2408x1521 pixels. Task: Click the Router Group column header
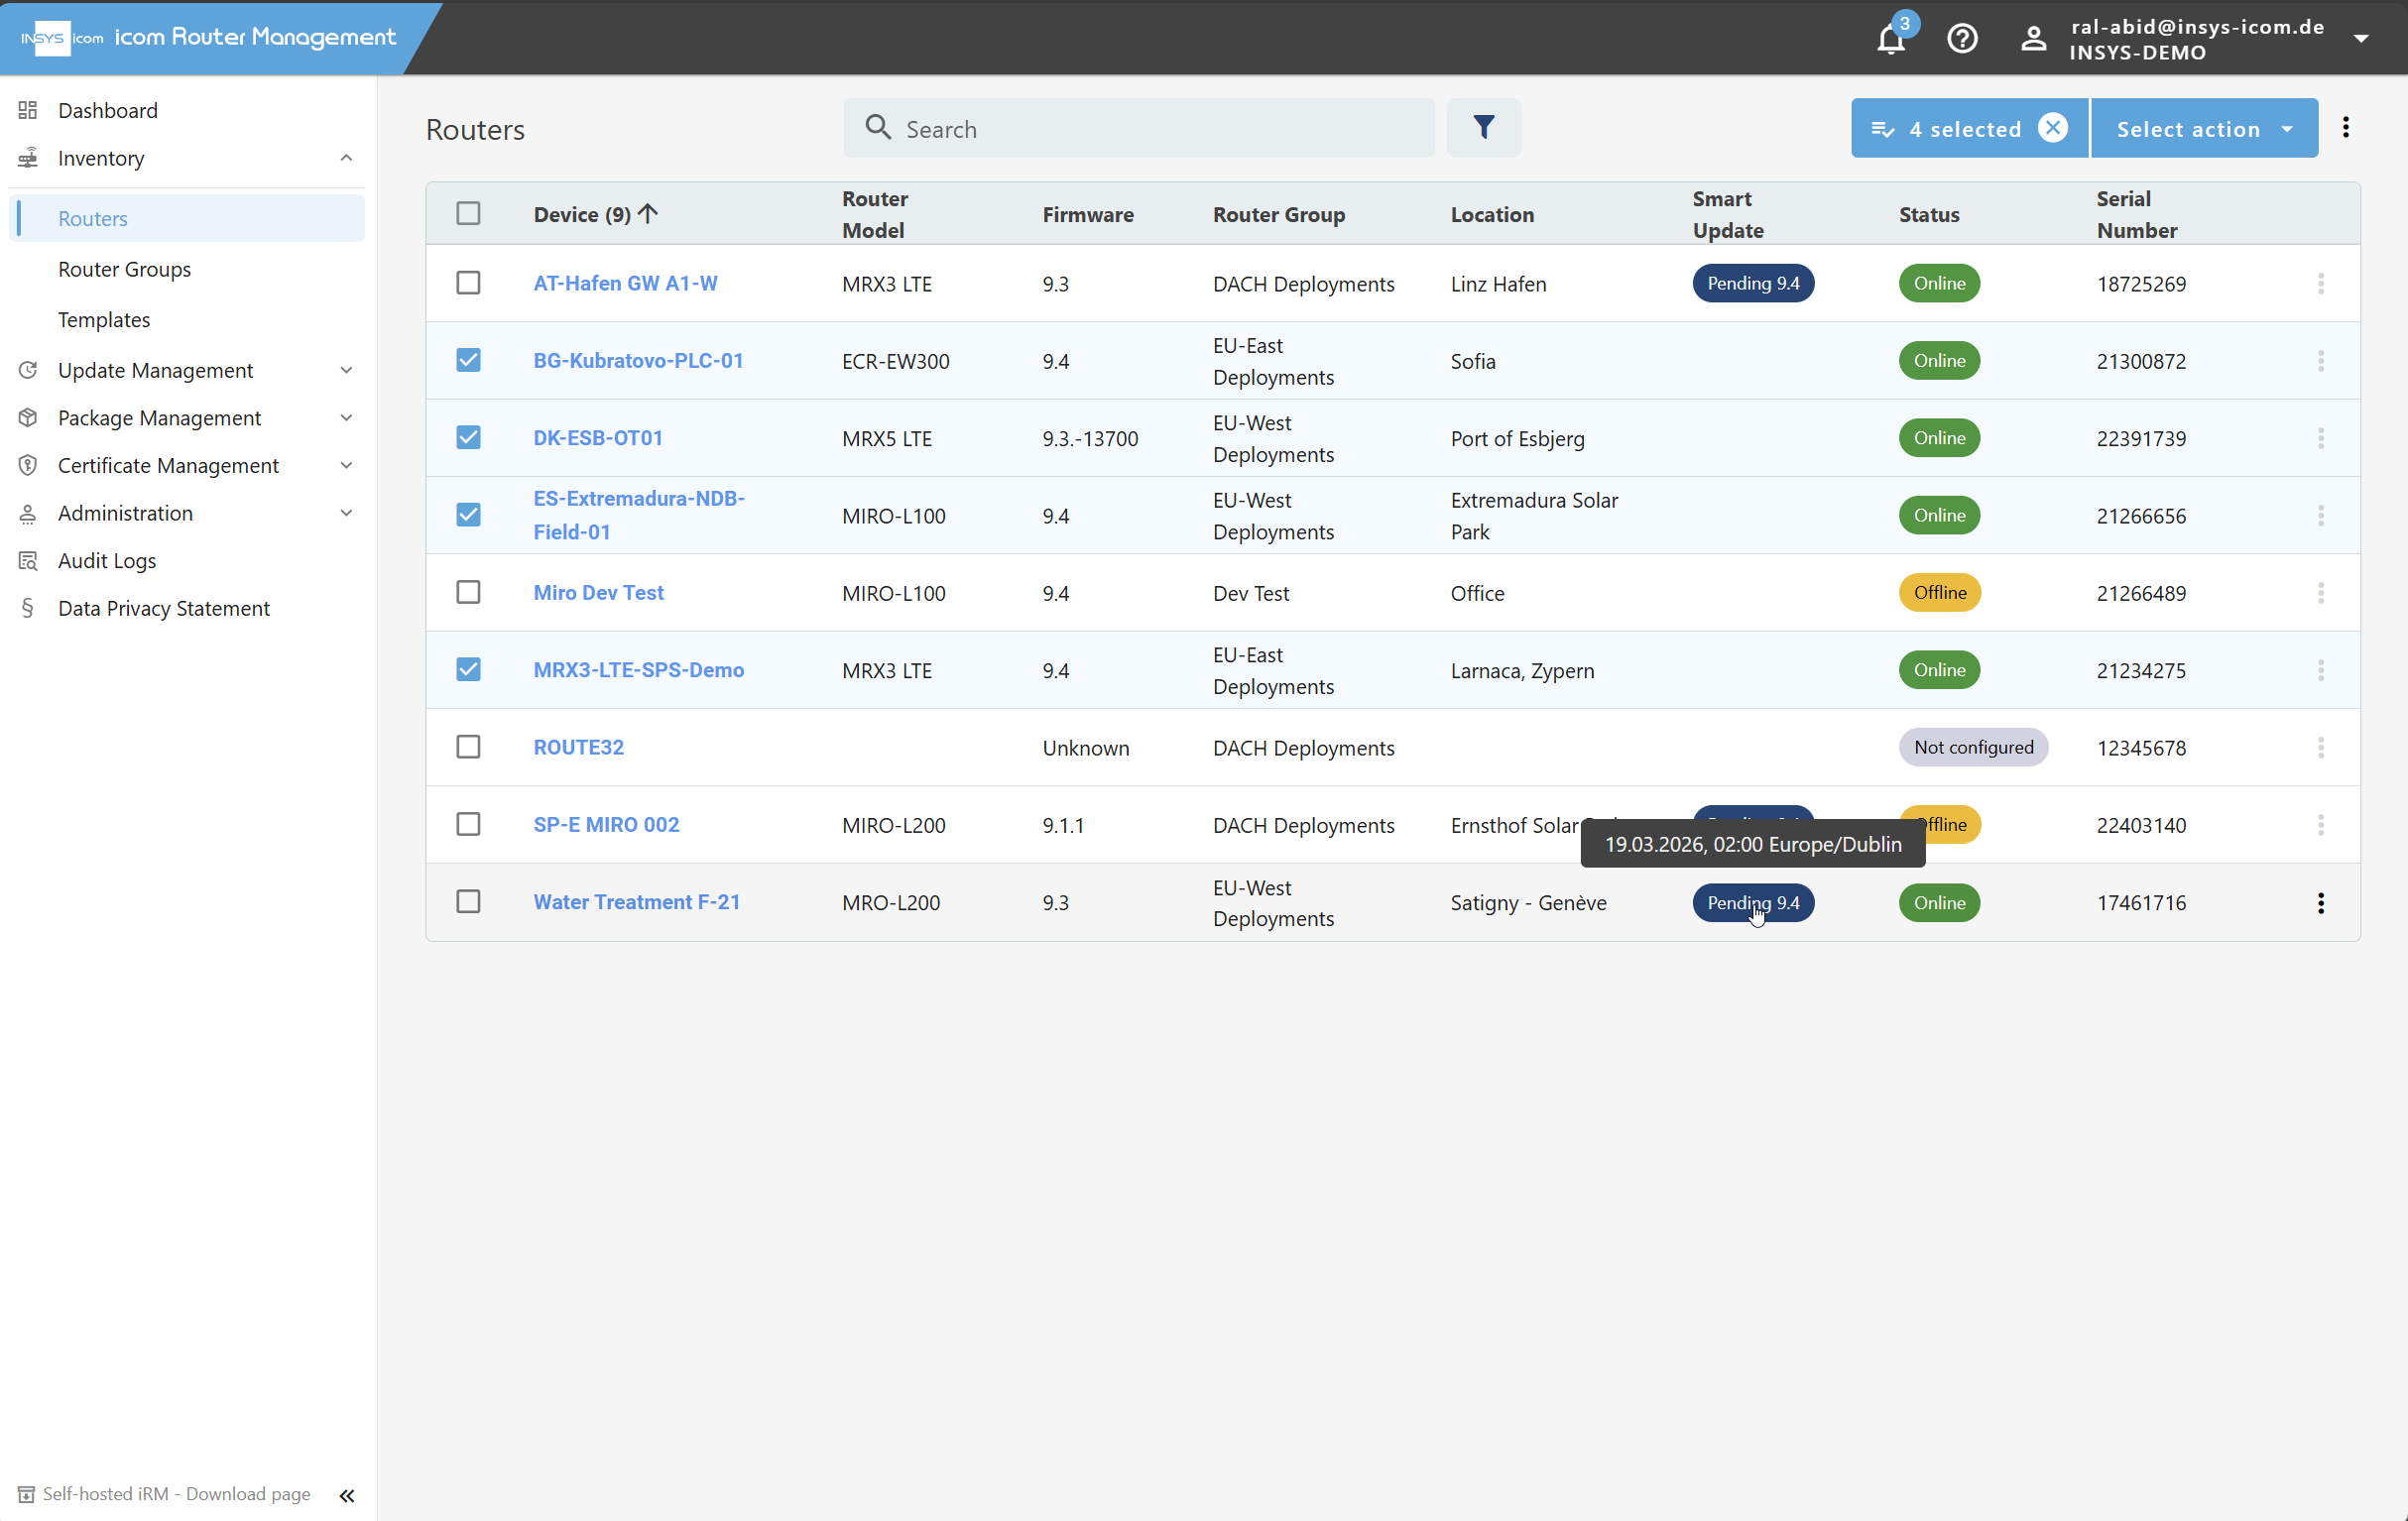(x=1279, y=214)
